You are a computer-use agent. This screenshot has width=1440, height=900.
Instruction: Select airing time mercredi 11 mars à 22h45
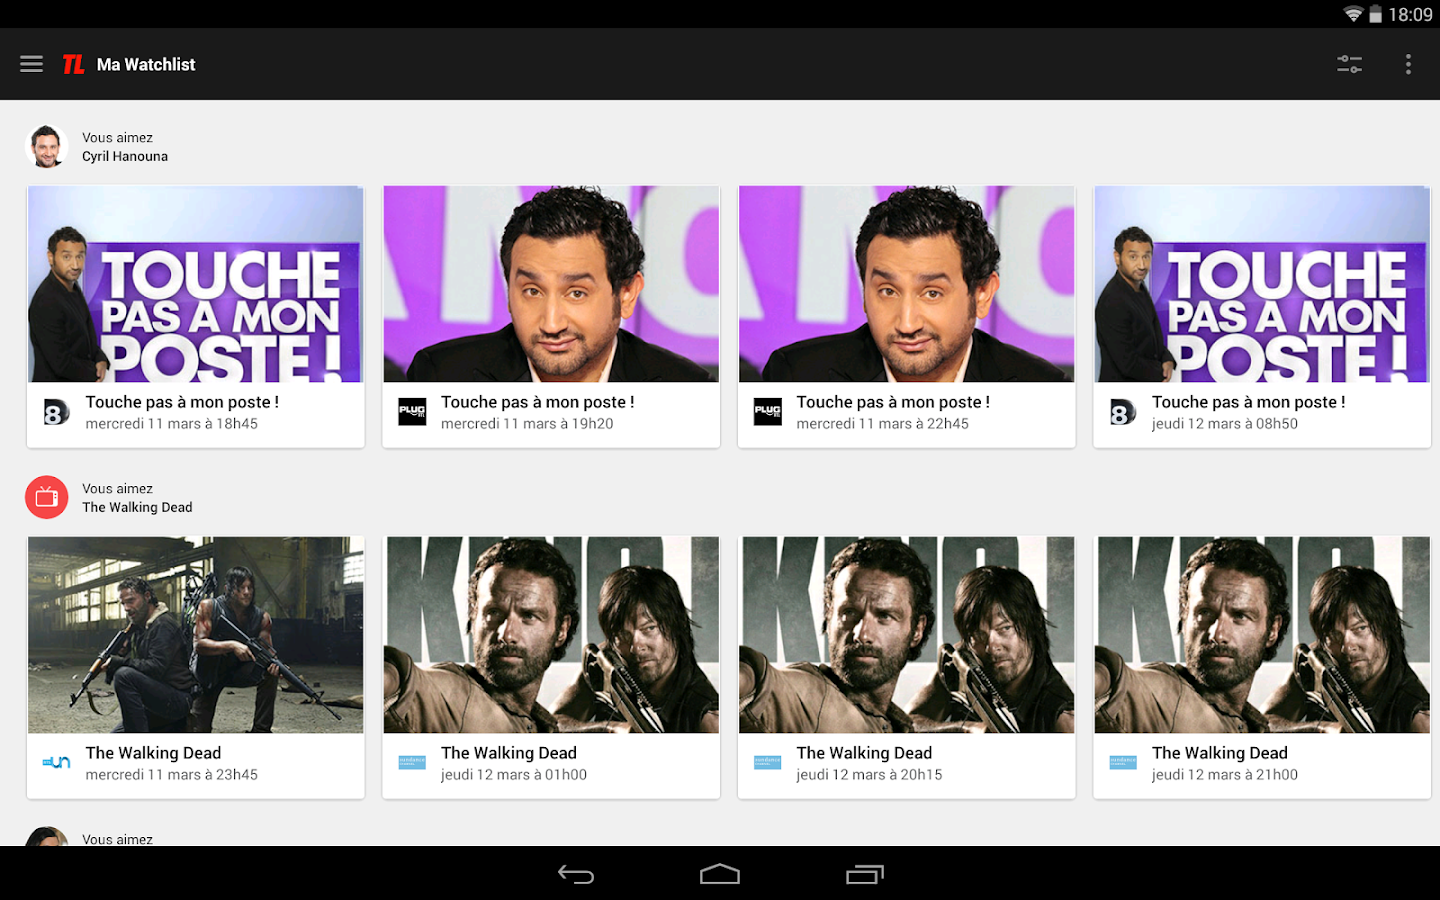coord(883,424)
